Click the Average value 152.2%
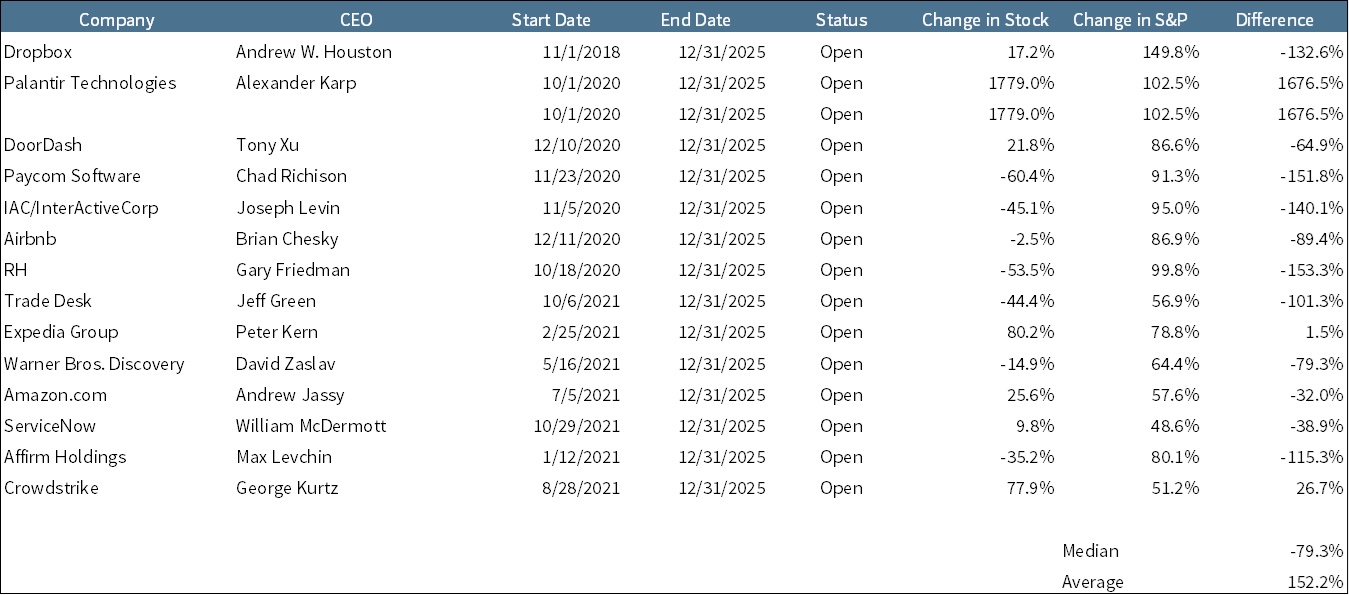The width and height of the screenshot is (1349, 595). pyautogui.click(x=1316, y=582)
